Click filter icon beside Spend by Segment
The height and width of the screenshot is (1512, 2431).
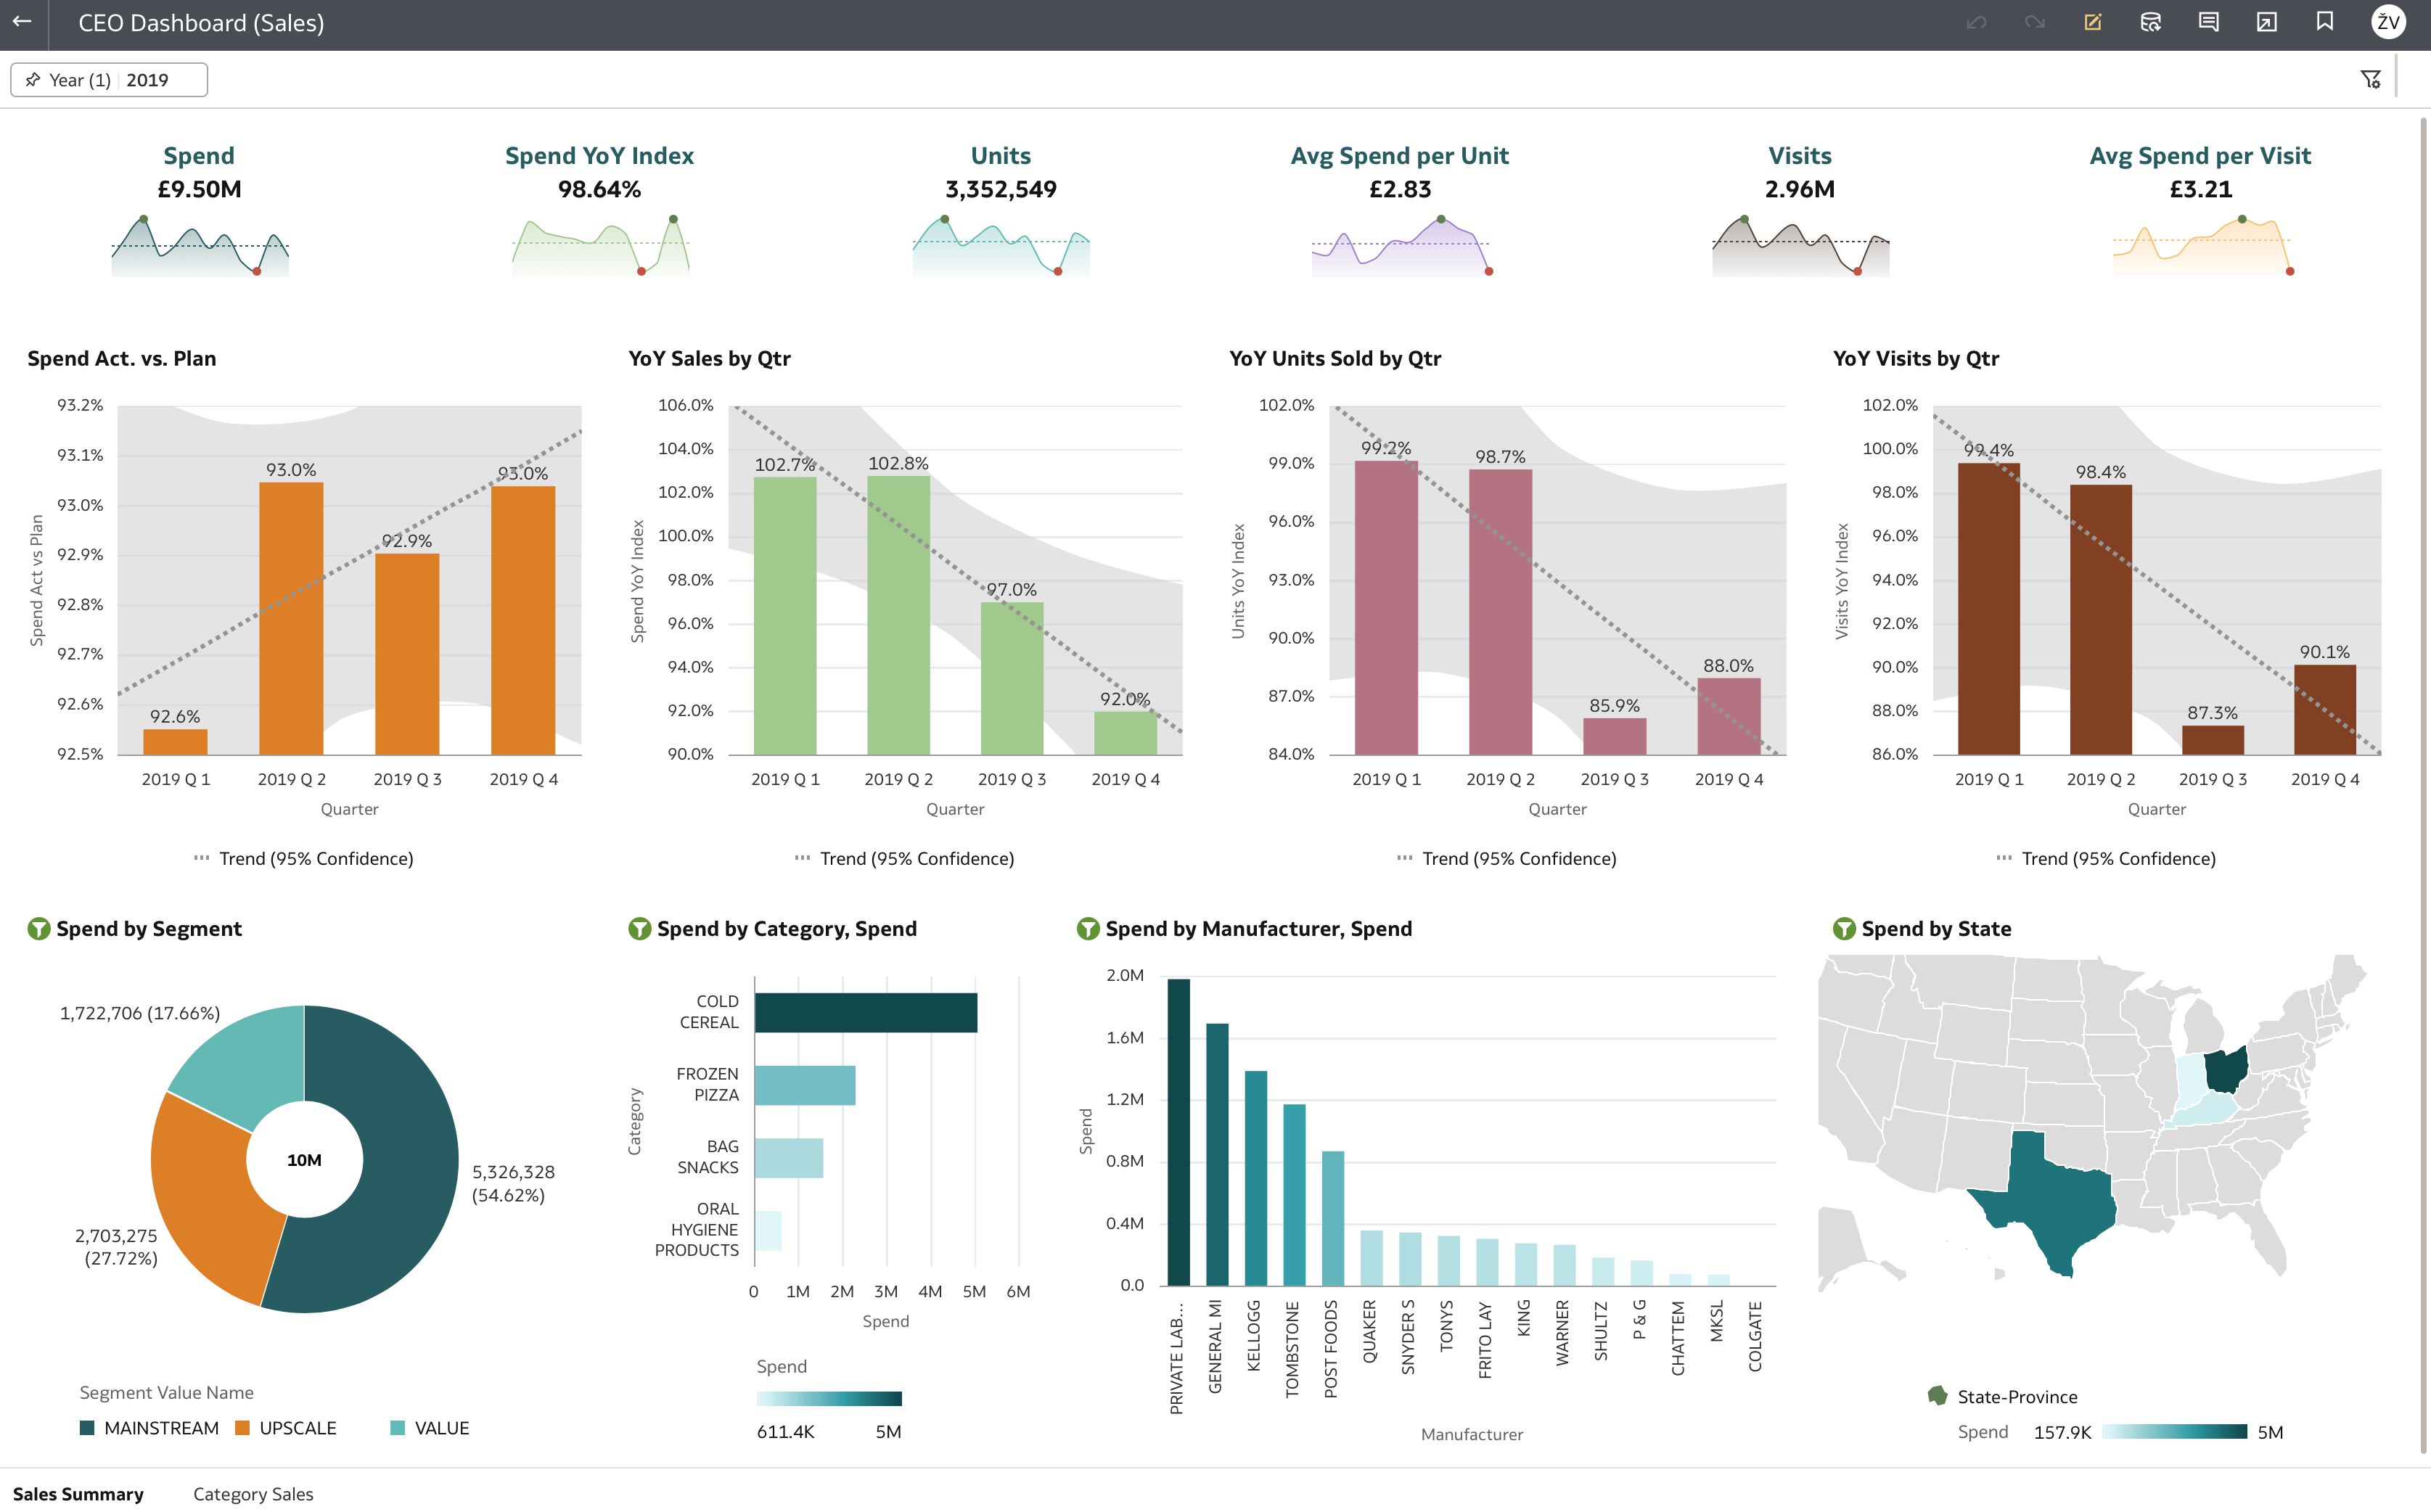[39, 928]
